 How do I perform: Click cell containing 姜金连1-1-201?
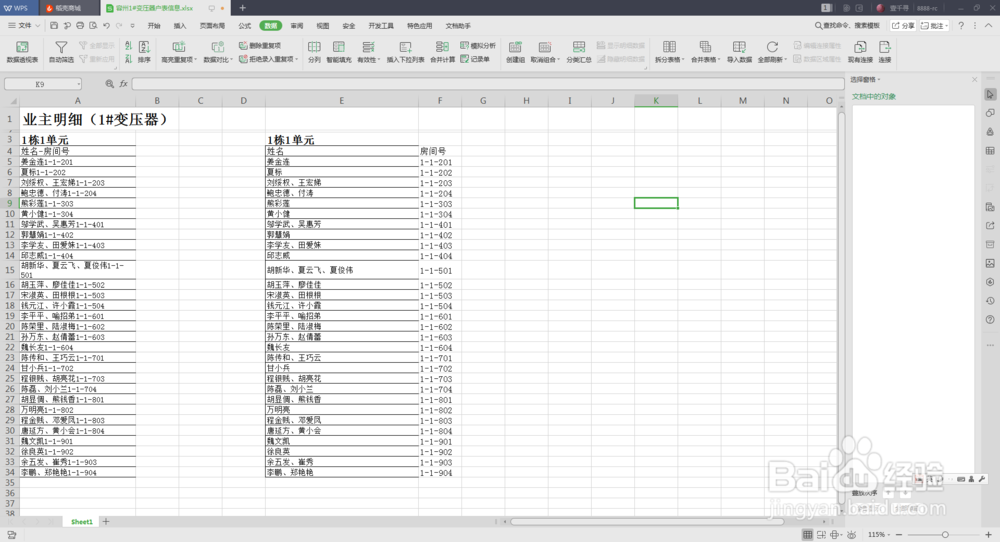[77, 162]
